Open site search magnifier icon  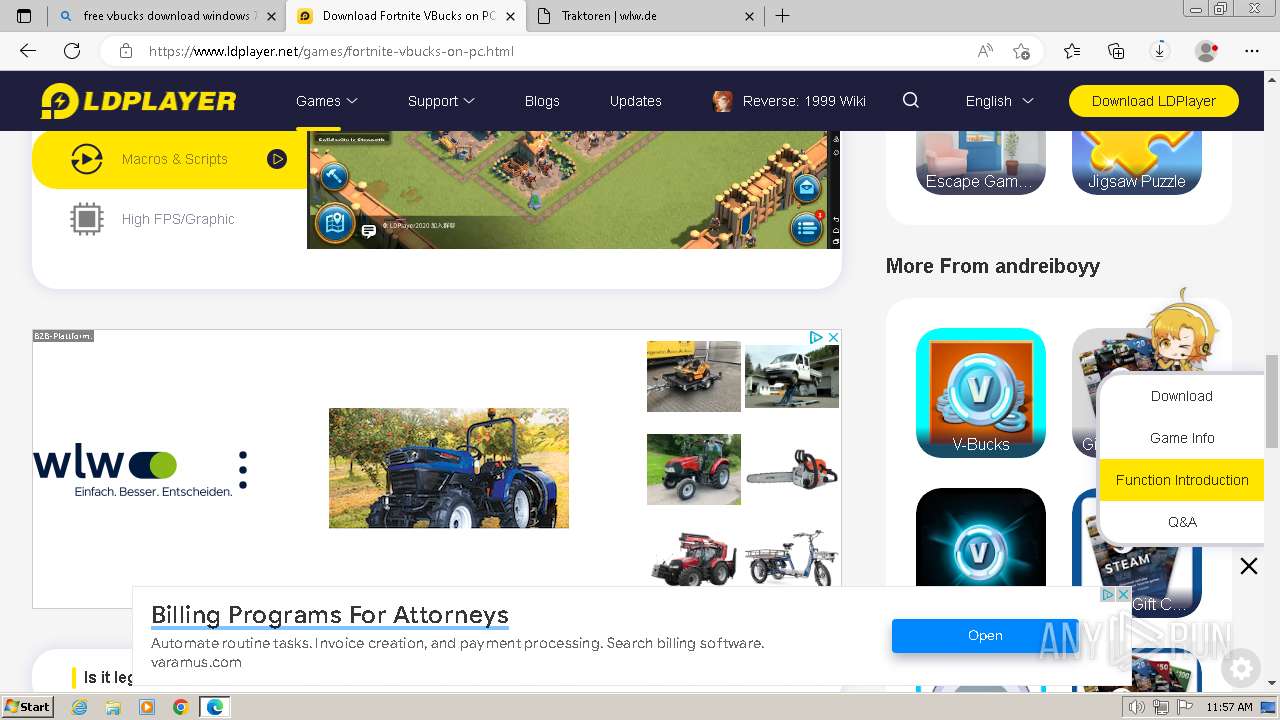click(910, 100)
